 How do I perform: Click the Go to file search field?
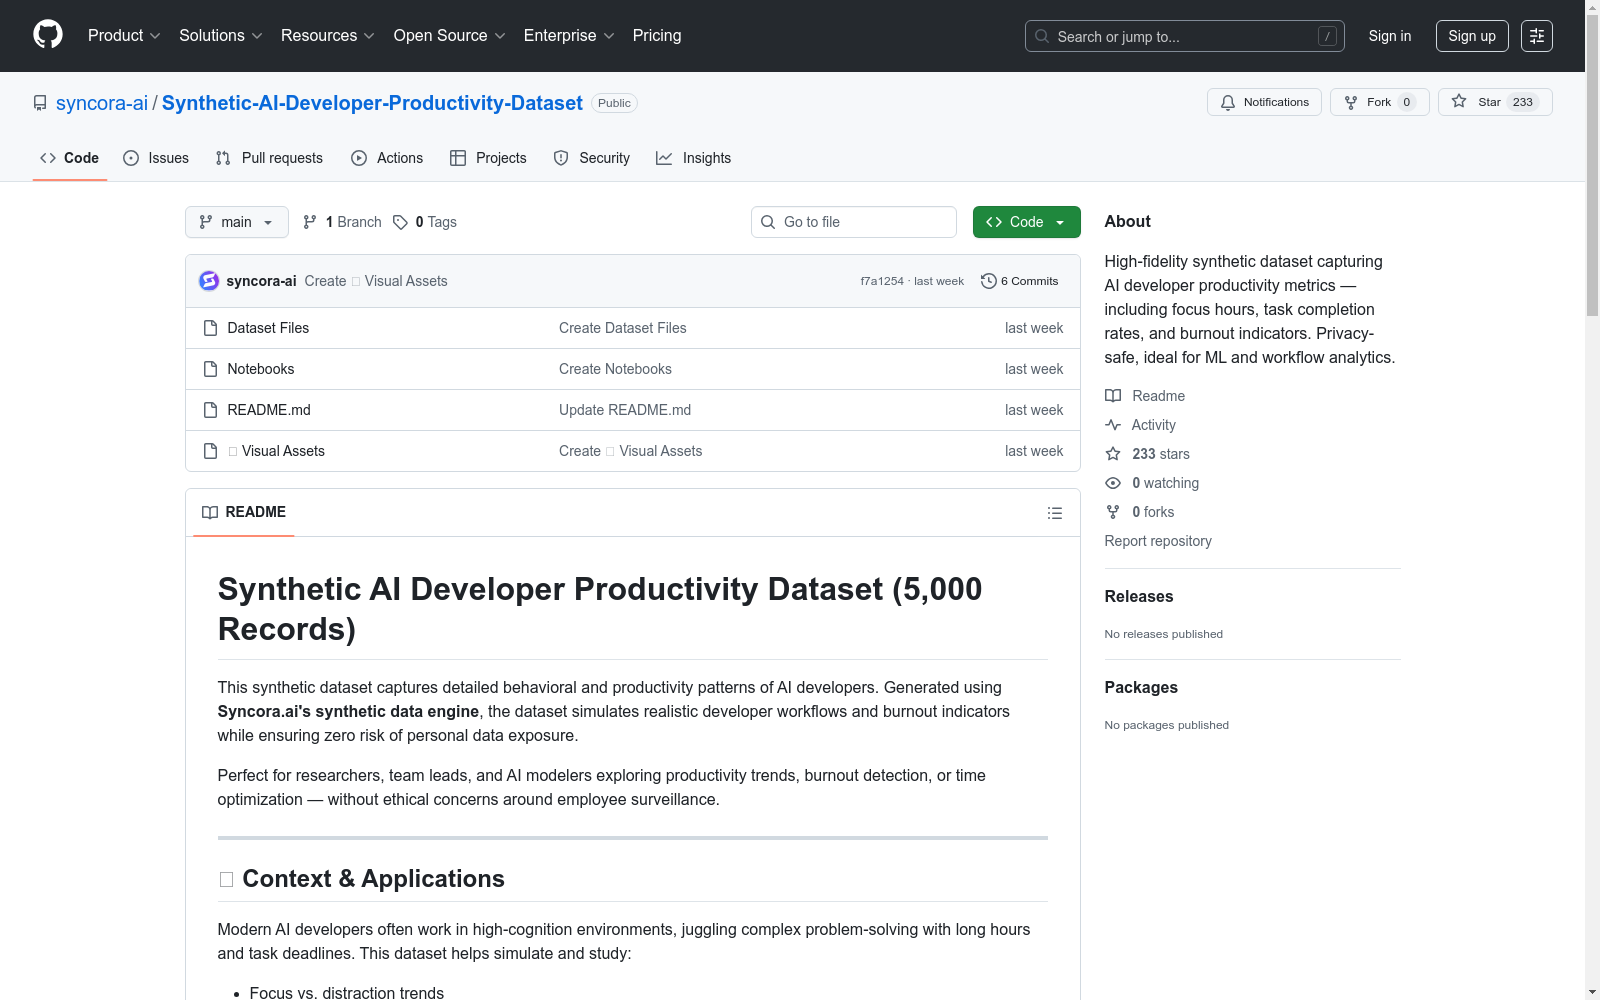[x=854, y=222]
